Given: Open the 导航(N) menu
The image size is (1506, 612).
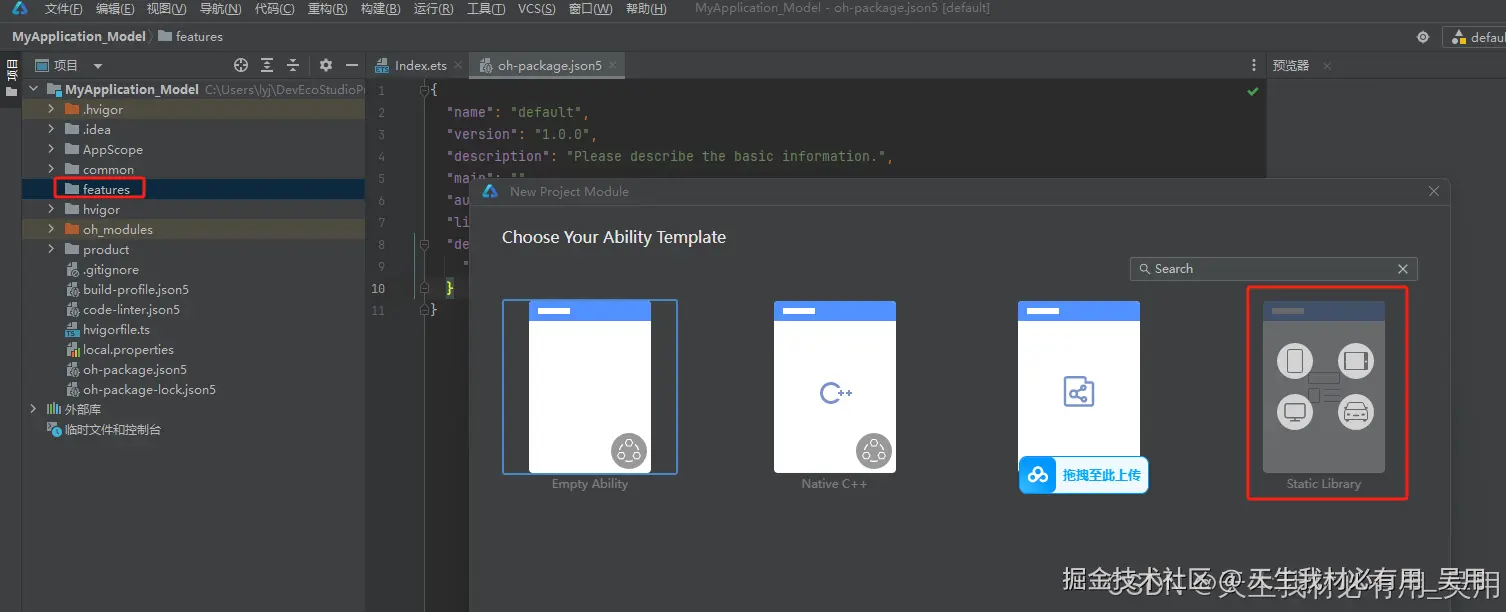Looking at the screenshot, I should pos(220,9).
